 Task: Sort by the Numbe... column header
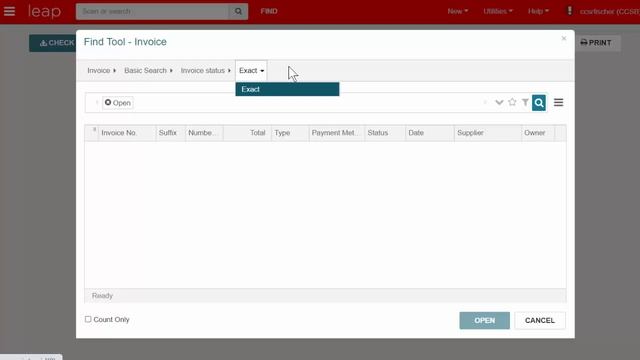coord(204,133)
